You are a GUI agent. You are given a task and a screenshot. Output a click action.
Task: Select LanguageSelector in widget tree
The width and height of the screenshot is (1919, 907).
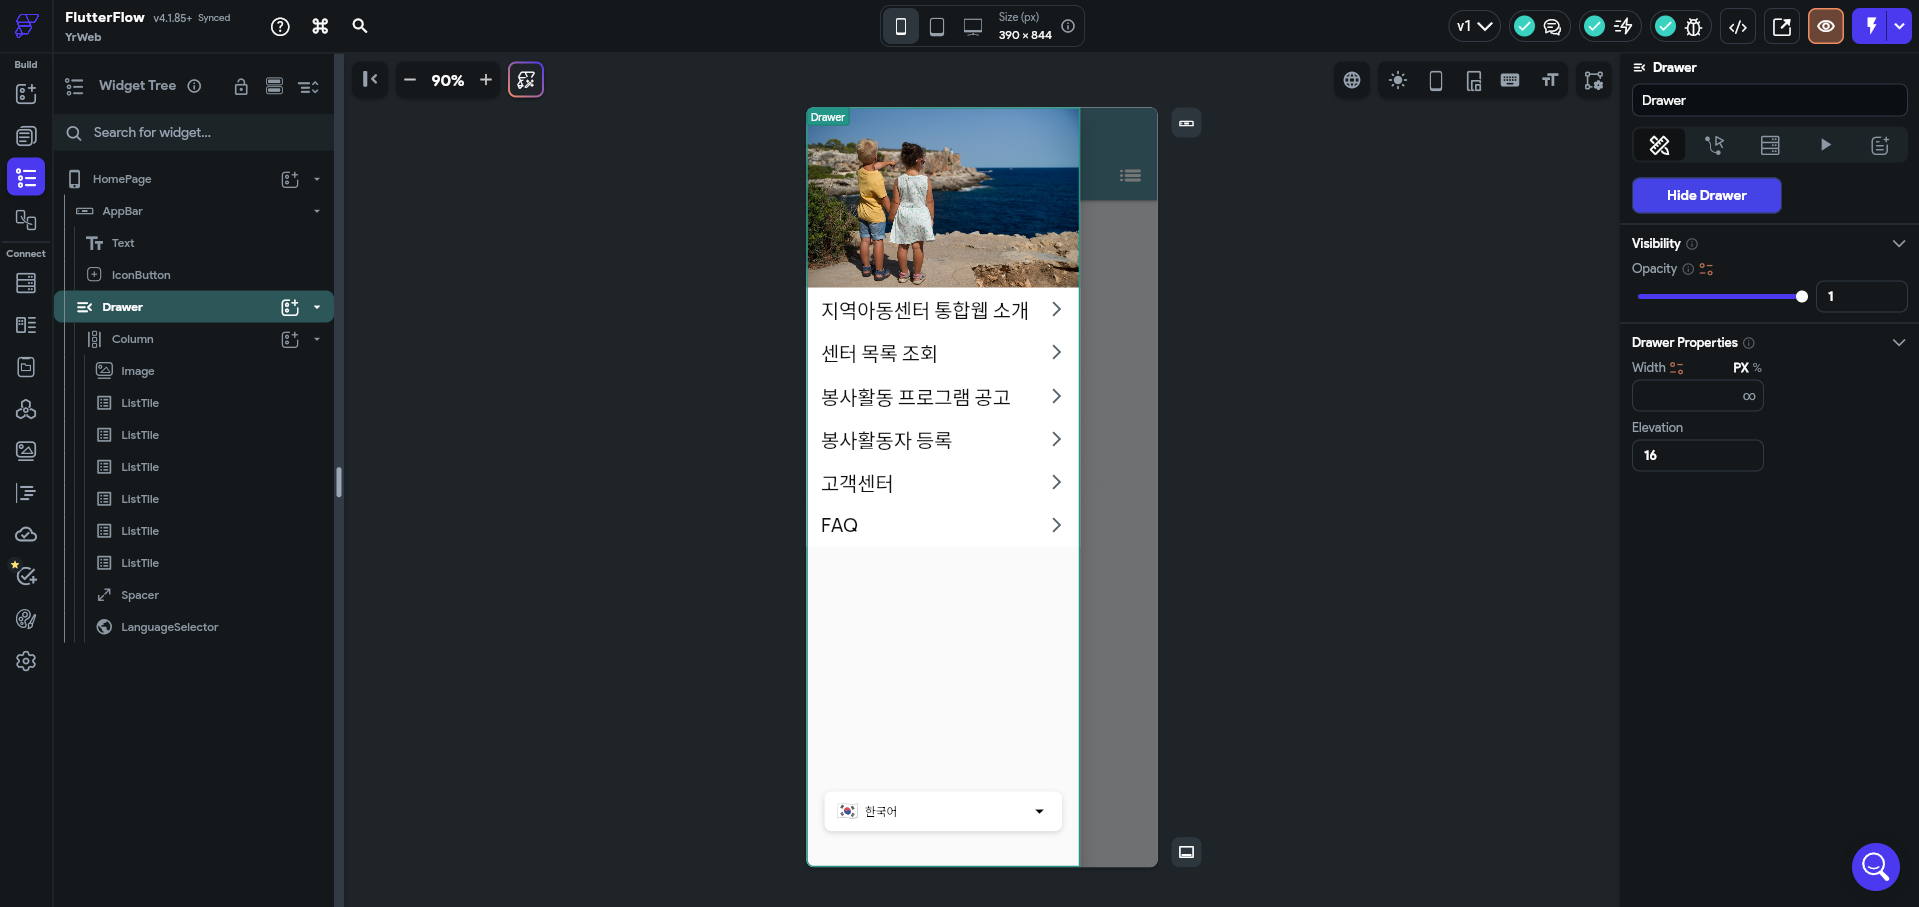tap(169, 627)
